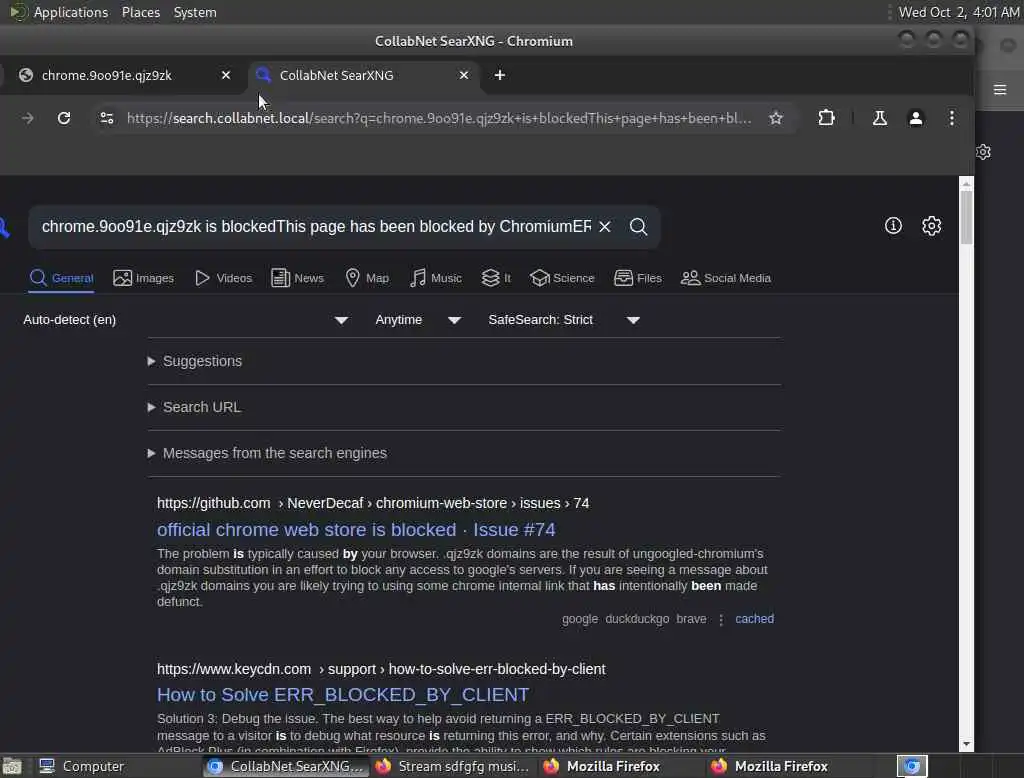This screenshot has height=778, width=1024.
Task: Switch to CollabNet SearXNG taskbar item
Action: (x=285, y=766)
